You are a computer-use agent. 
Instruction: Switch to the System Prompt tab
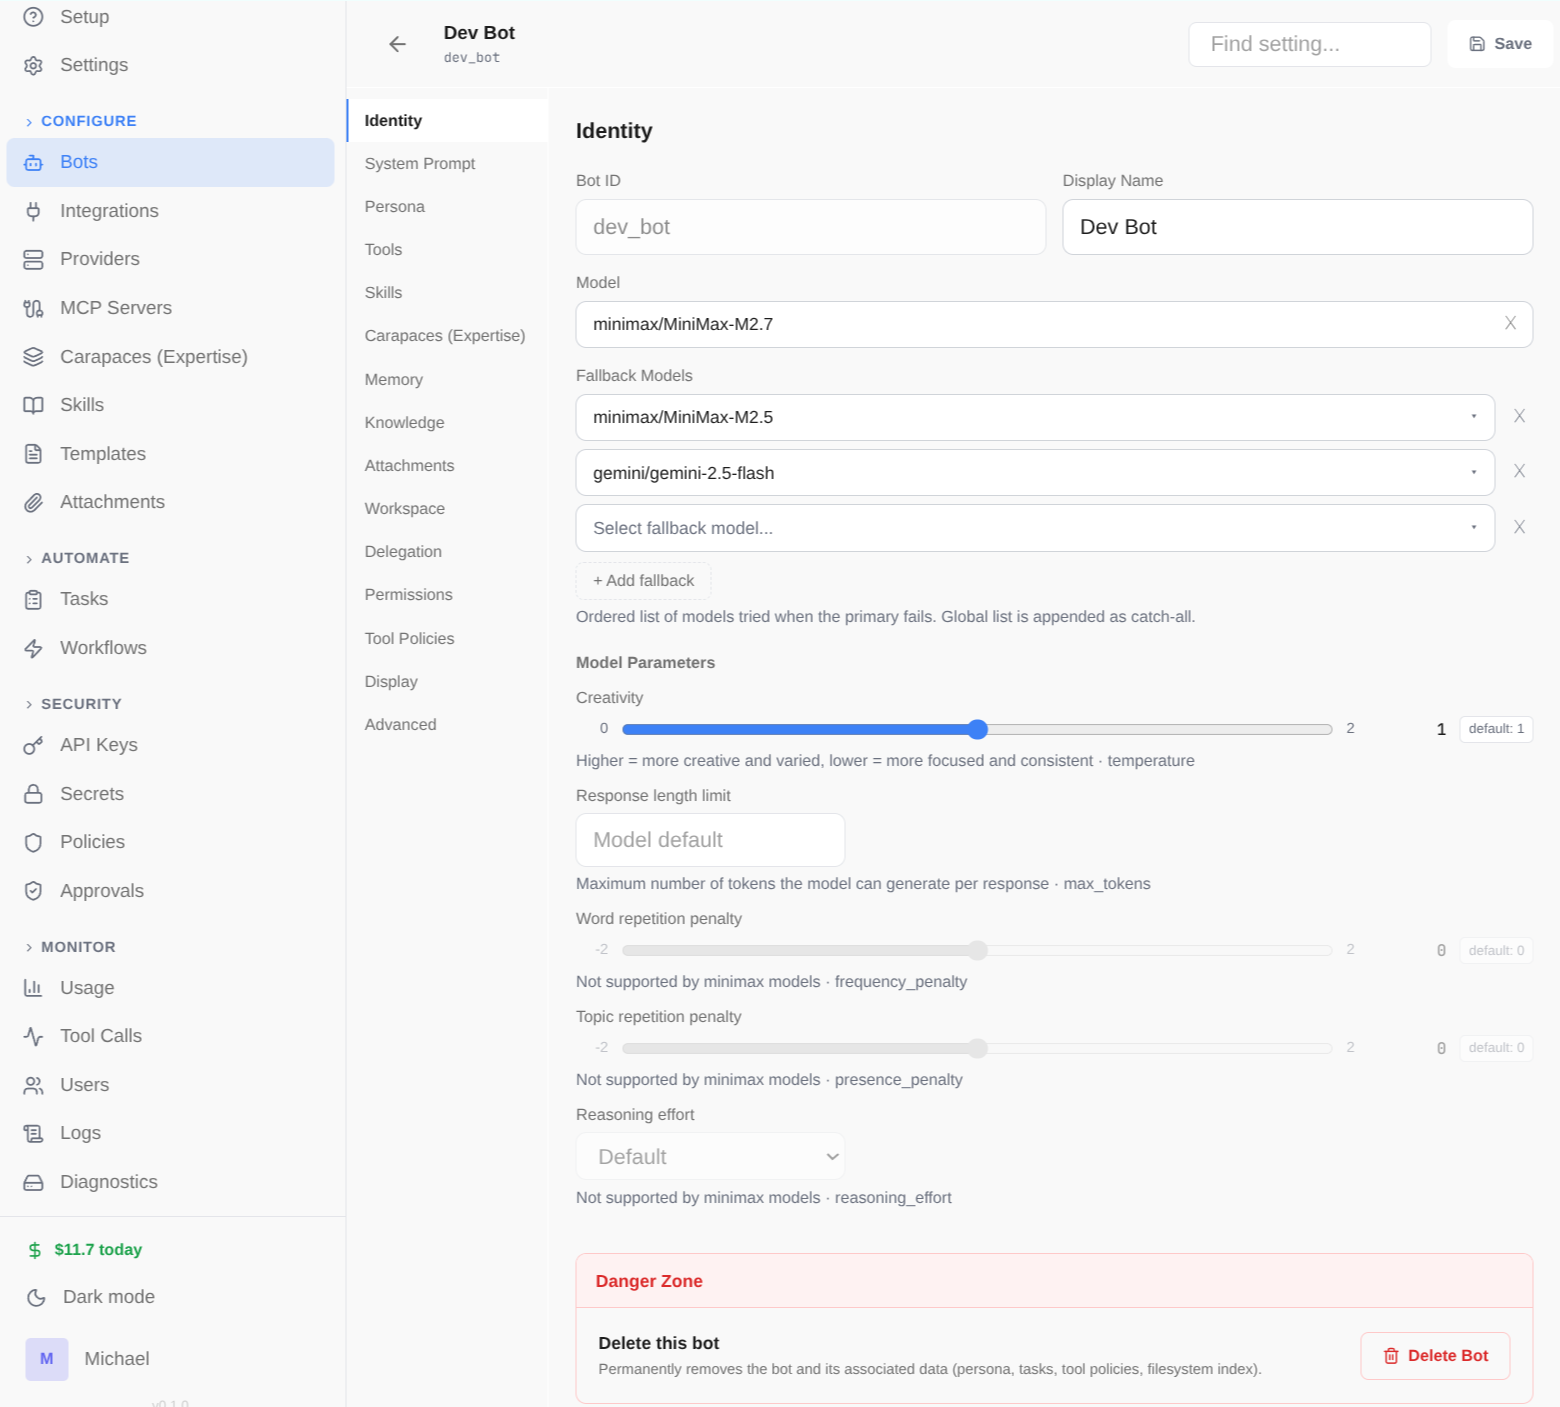coord(419,163)
